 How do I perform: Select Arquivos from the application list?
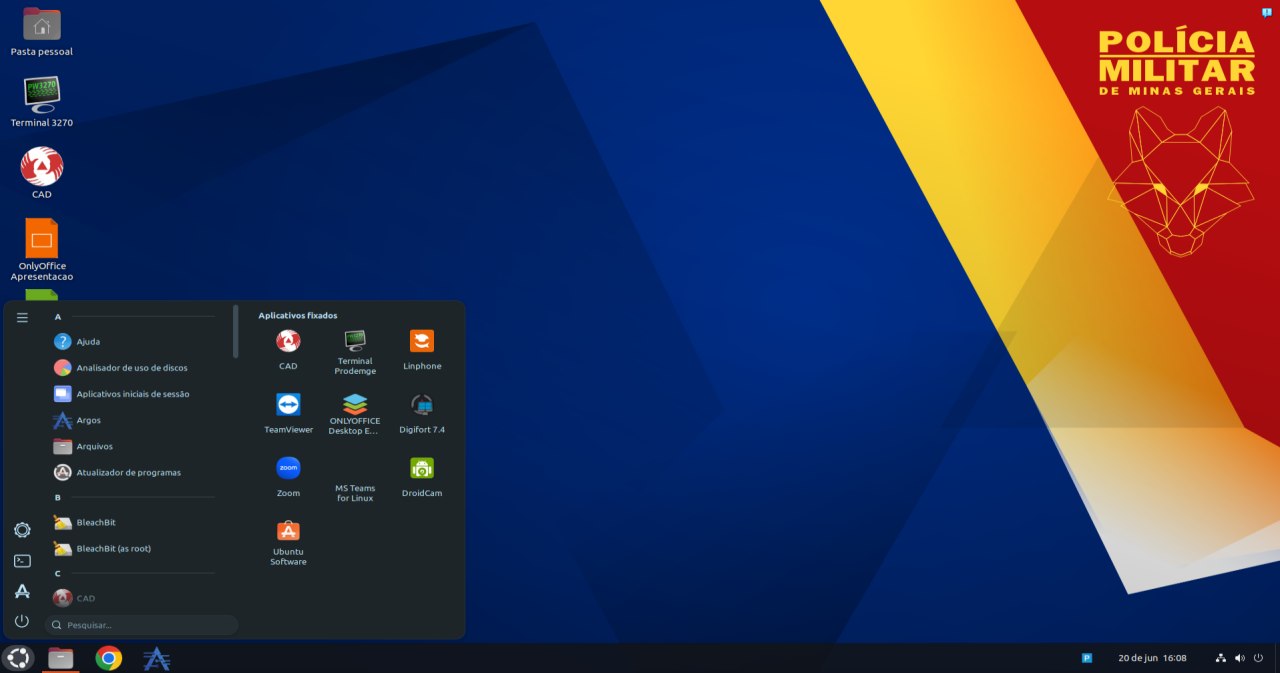point(95,446)
